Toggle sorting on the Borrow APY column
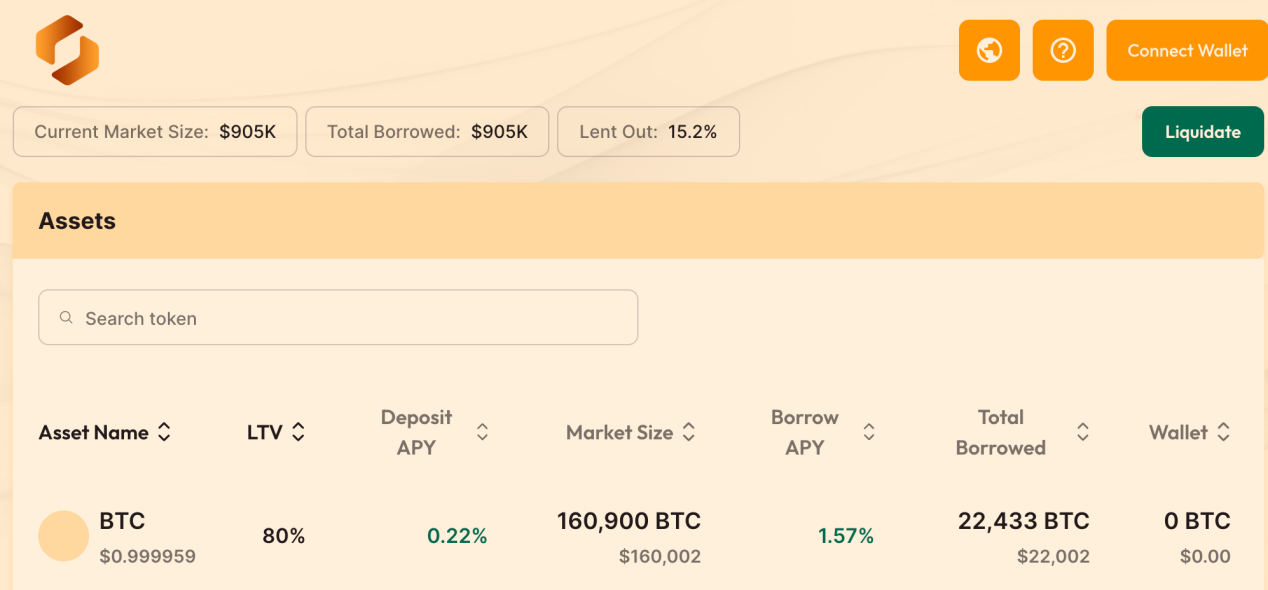Image resolution: width=1268 pixels, height=590 pixels. (x=869, y=432)
